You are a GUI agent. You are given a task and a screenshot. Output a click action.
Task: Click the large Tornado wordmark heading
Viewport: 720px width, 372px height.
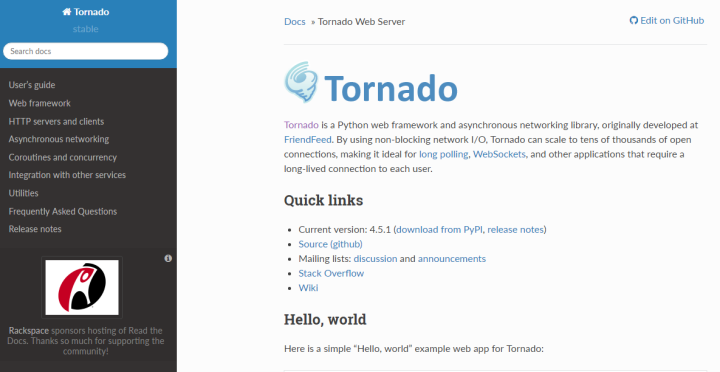click(391, 88)
